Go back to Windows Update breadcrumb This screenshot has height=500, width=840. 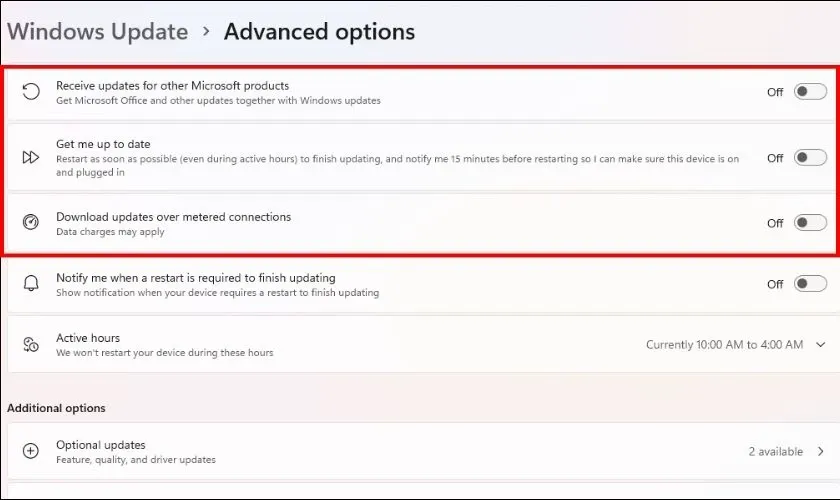point(97,31)
